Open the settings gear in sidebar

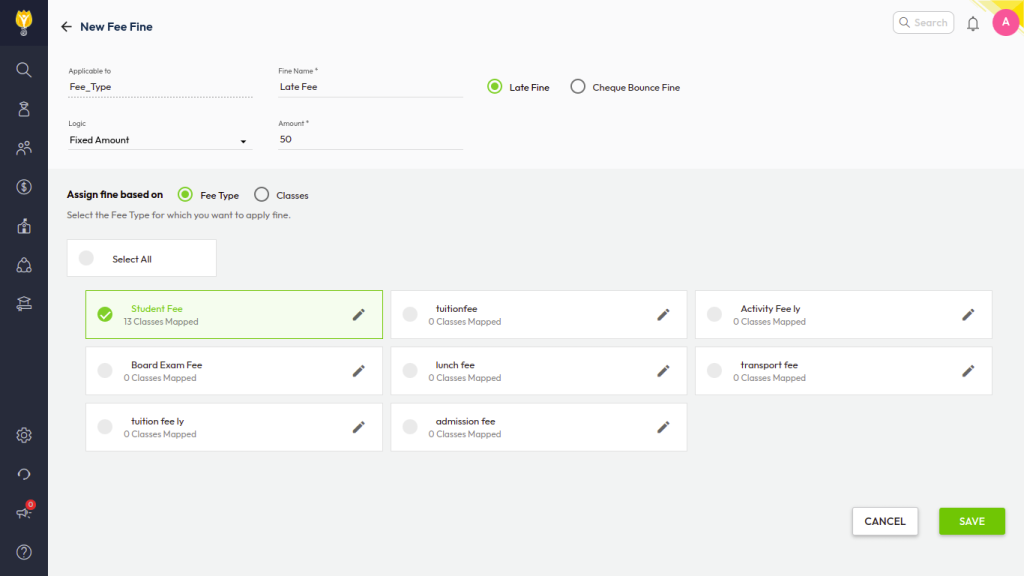point(24,435)
